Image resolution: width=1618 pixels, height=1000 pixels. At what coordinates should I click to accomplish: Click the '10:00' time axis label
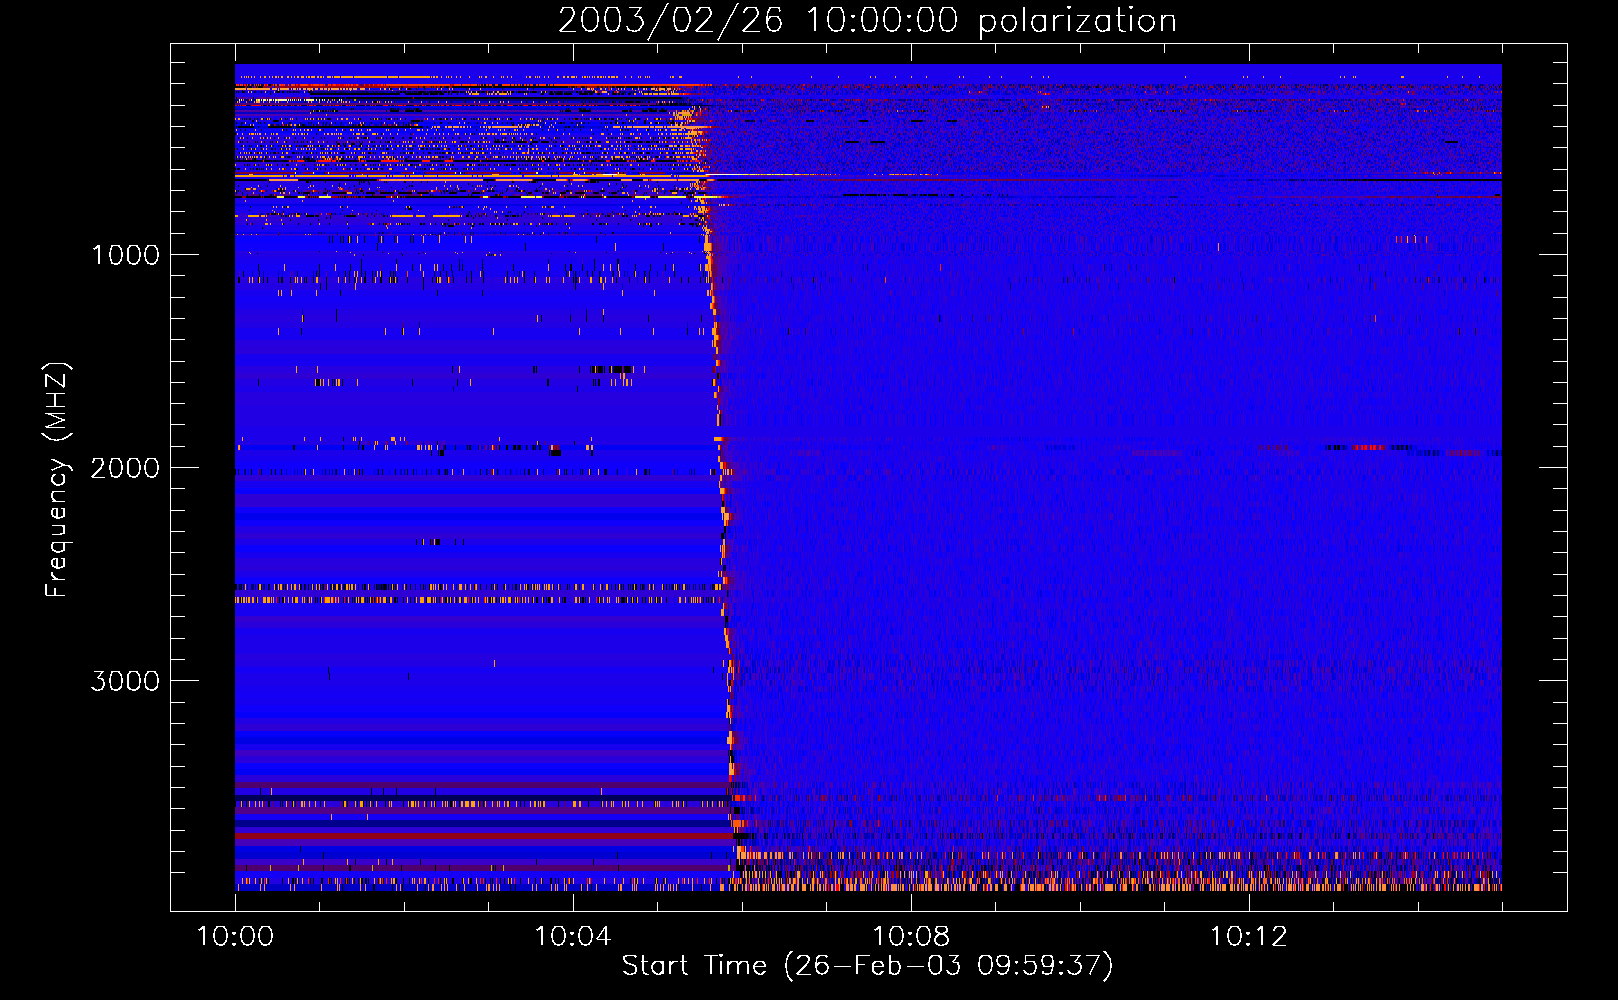(235, 936)
